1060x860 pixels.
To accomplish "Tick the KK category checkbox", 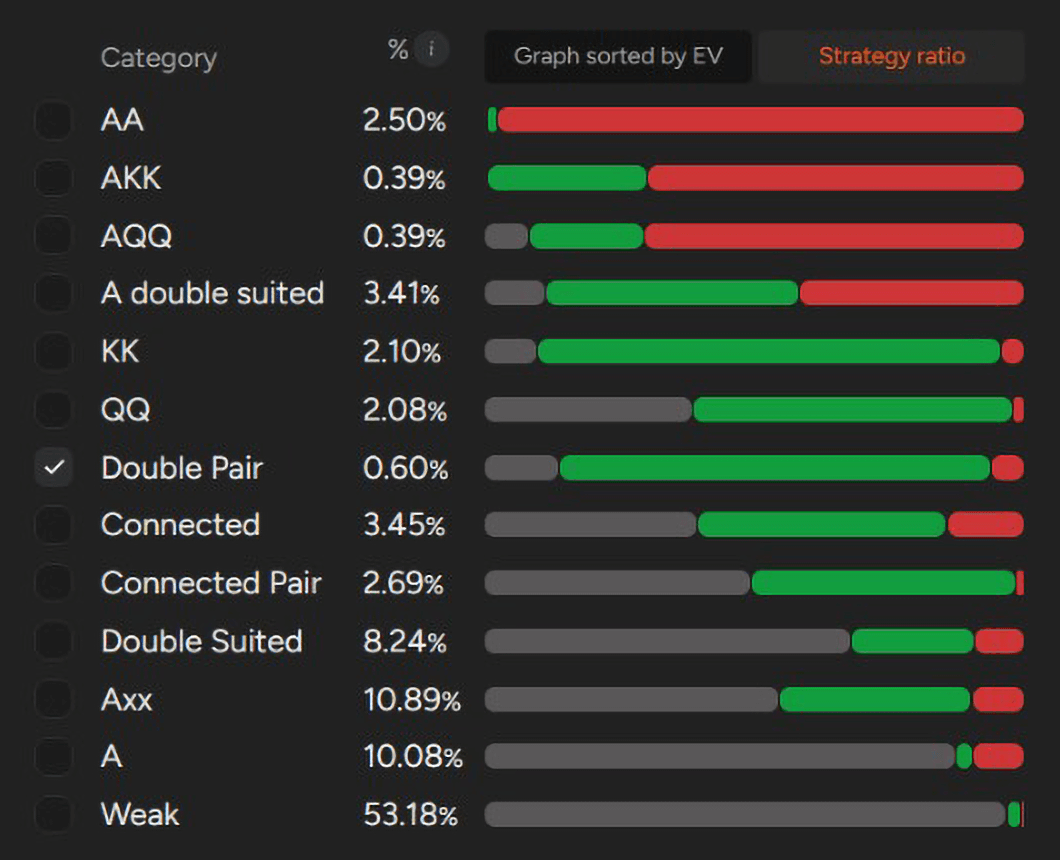I will pyautogui.click(x=53, y=351).
